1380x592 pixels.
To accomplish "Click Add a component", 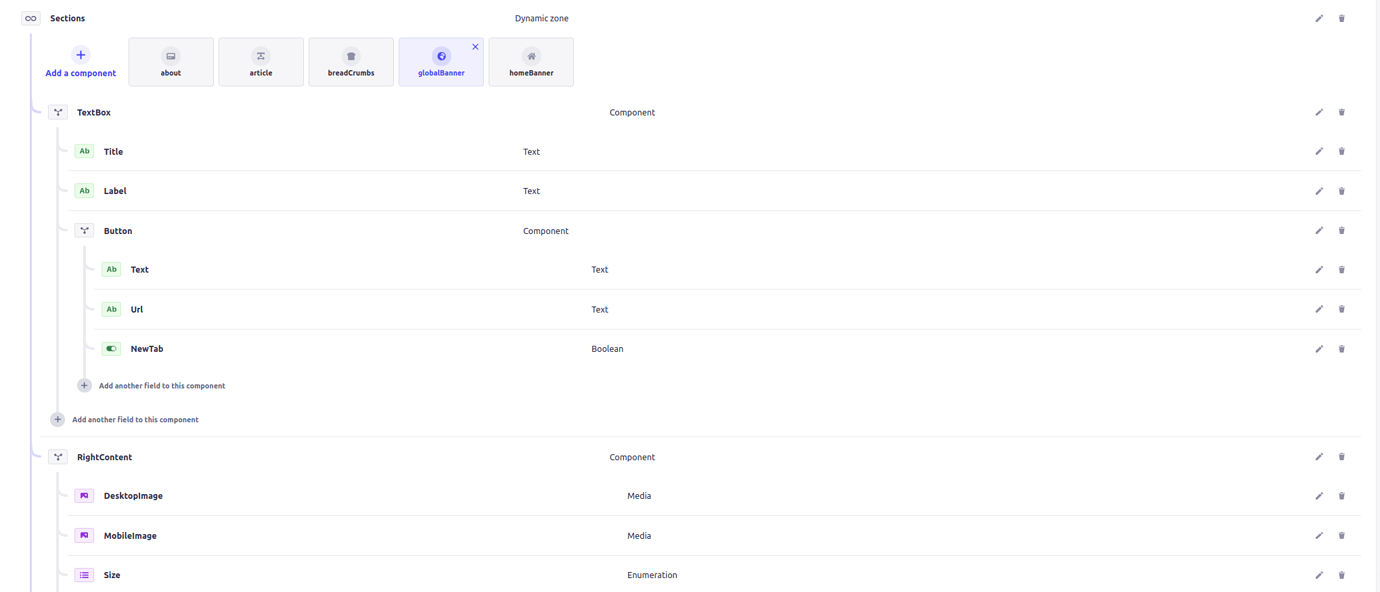I will [80, 62].
